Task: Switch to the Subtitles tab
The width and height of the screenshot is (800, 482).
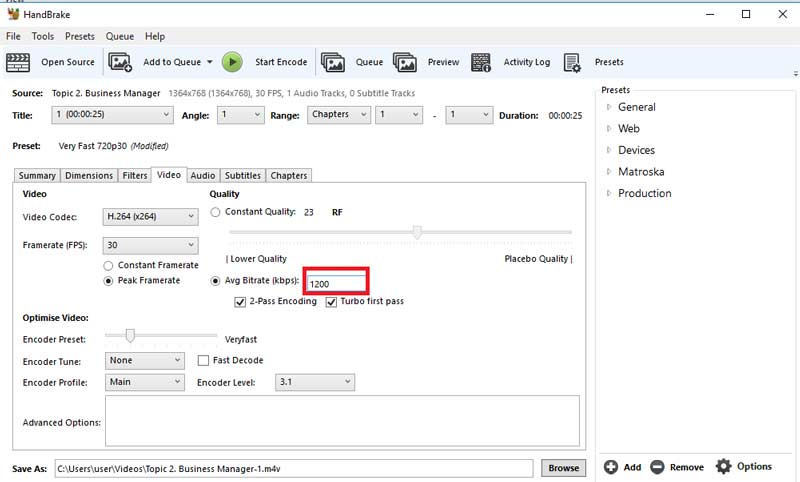Action: coord(243,175)
